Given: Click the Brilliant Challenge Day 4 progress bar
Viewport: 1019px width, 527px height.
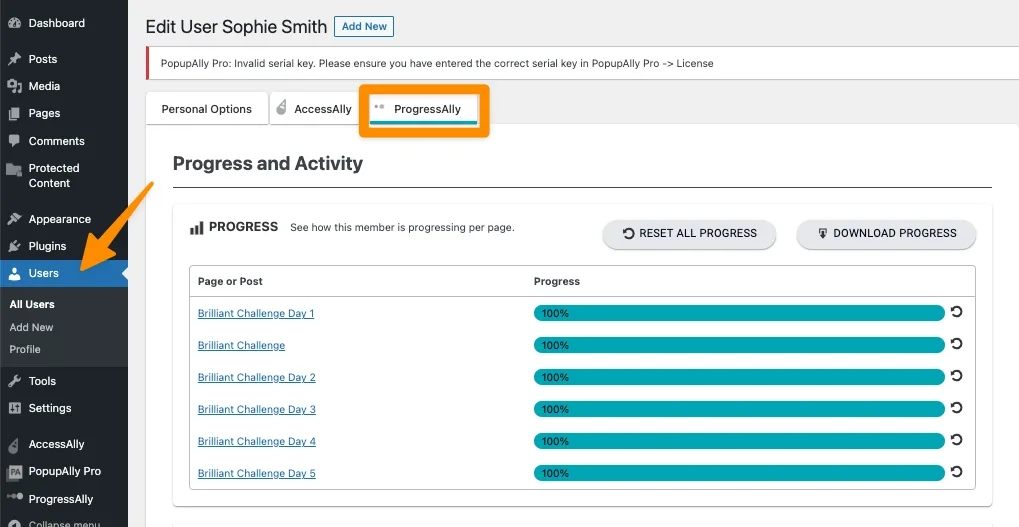Looking at the screenshot, I should (x=738, y=441).
